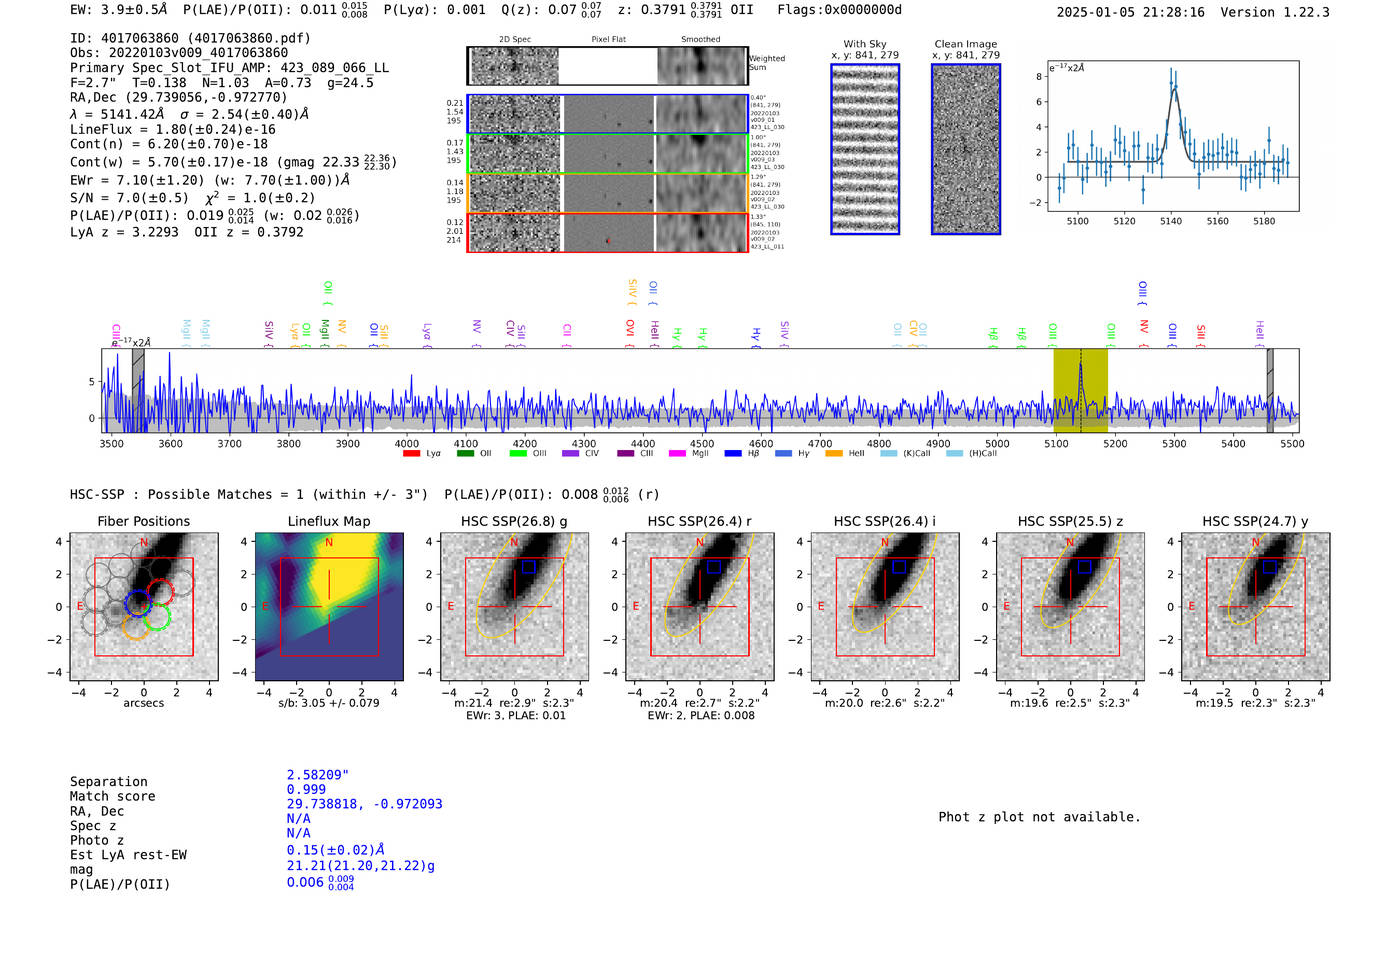1400x953 pixels.
Task: Click the Obs: 20220103v009_4017063860 line
Action: pyautogui.click(x=179, y=53)
